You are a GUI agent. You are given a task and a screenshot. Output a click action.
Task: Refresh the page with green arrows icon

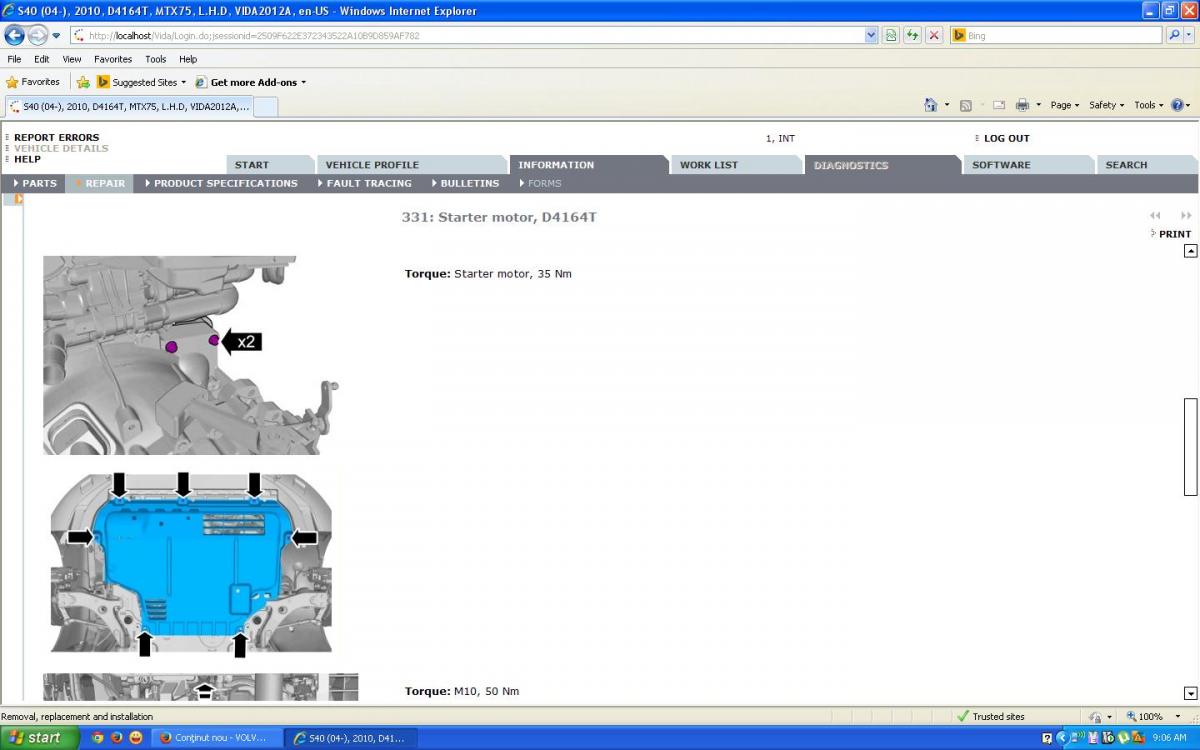pos(912,35)
